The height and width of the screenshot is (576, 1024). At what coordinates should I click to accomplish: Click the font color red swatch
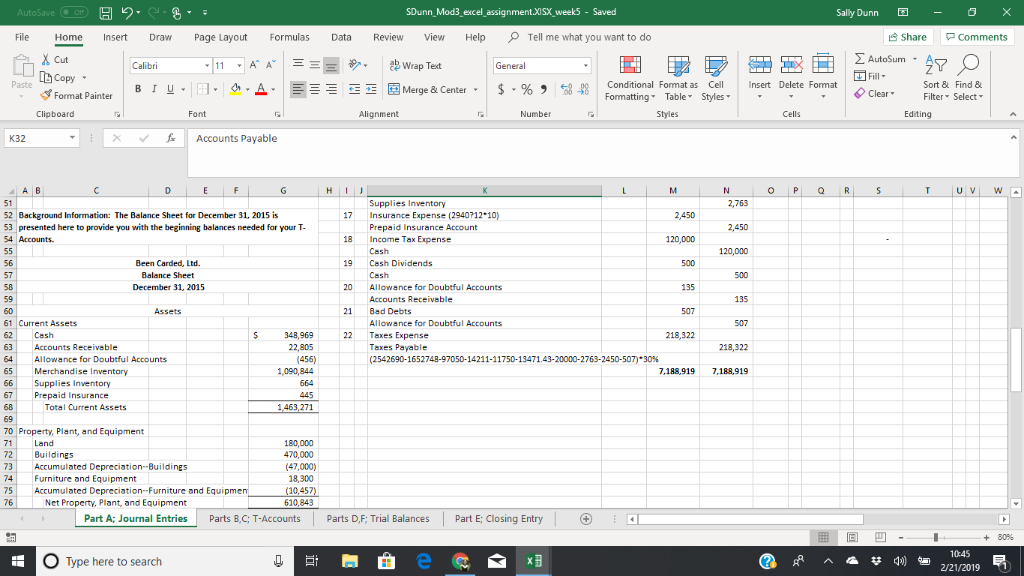click(x=258, y=90)
